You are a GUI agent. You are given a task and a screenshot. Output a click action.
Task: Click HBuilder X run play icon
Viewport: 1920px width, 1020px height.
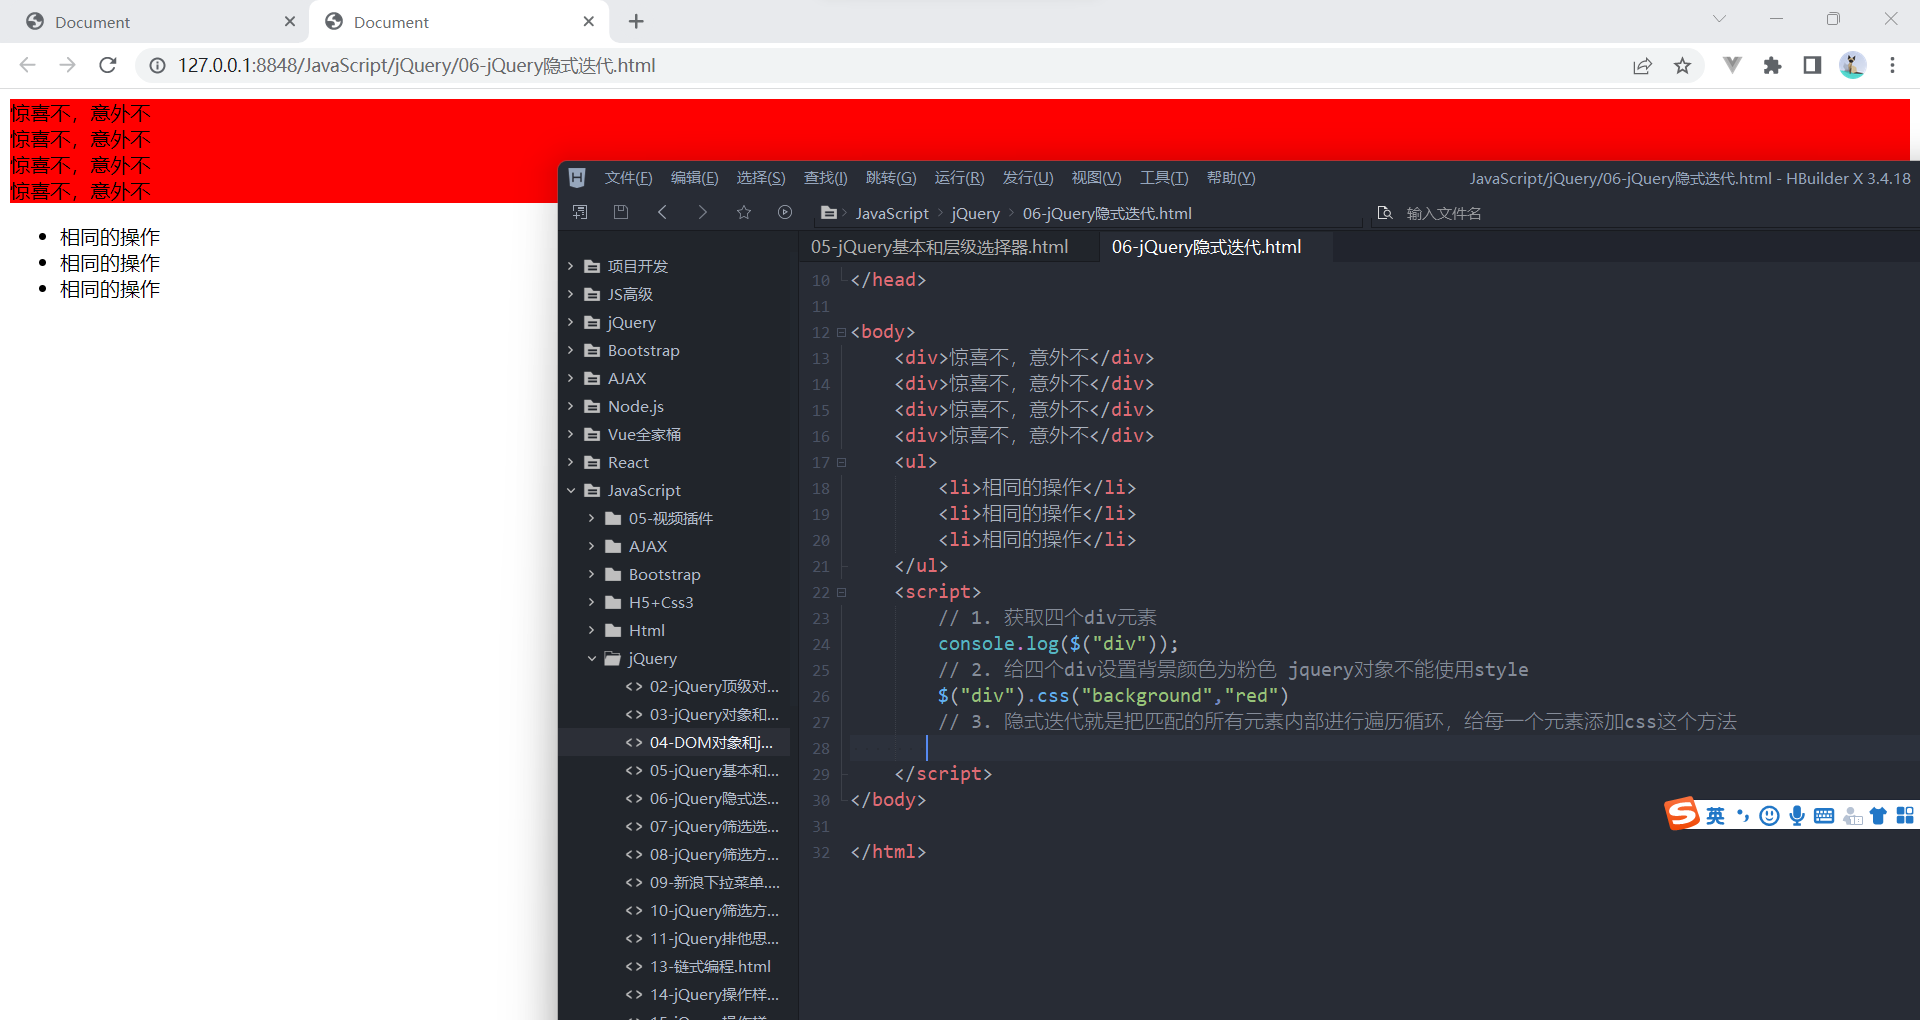click(785, 212)
